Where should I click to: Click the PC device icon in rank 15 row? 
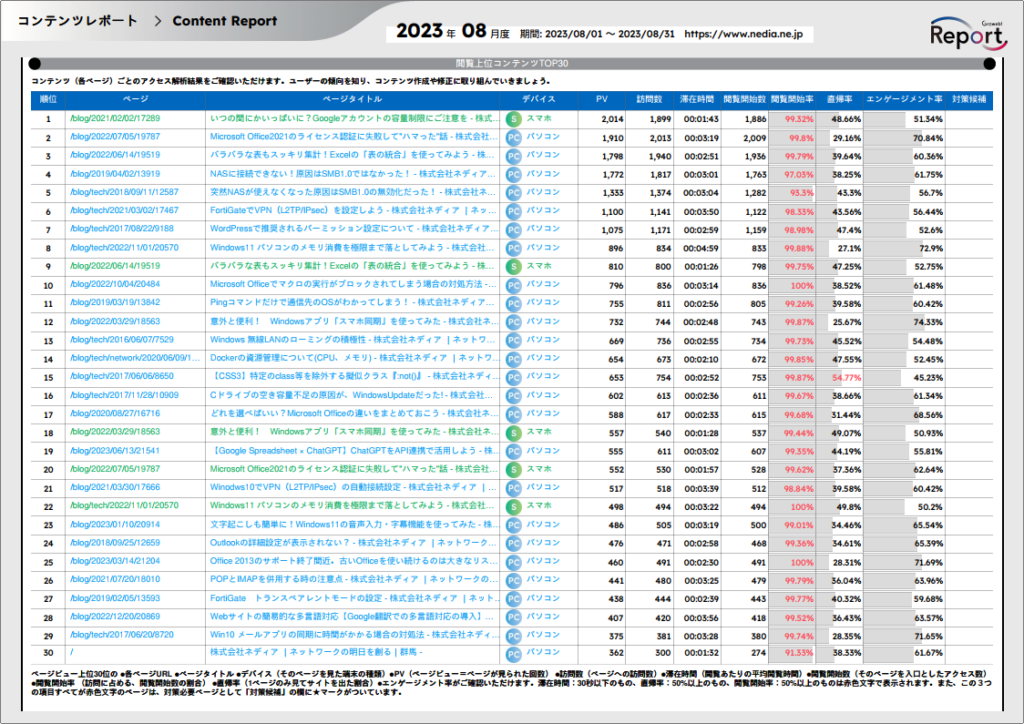click(x=513, y=378)
